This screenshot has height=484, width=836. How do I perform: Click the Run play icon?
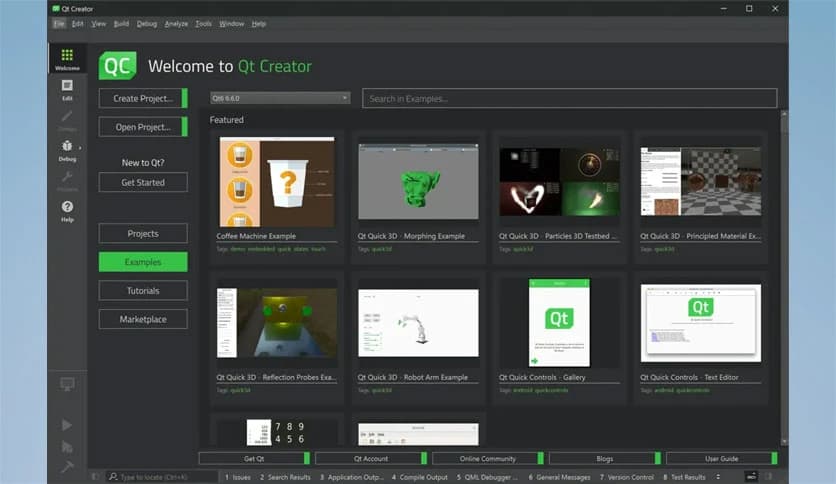pyautogui.click(x=67, y=425)
